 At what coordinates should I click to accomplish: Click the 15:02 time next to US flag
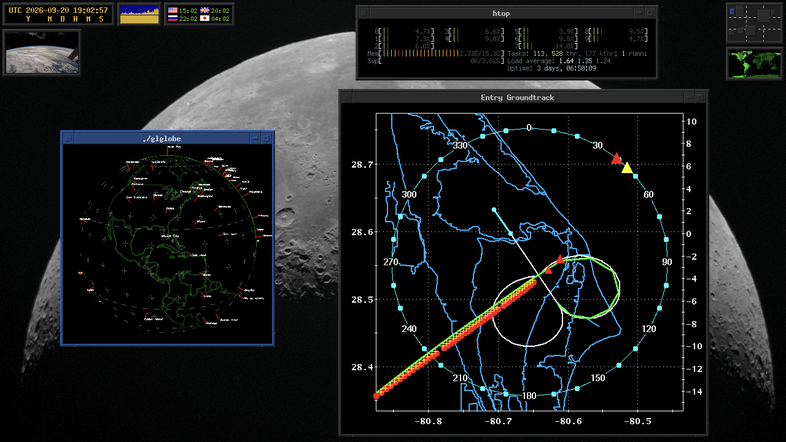tap(188, 10)
